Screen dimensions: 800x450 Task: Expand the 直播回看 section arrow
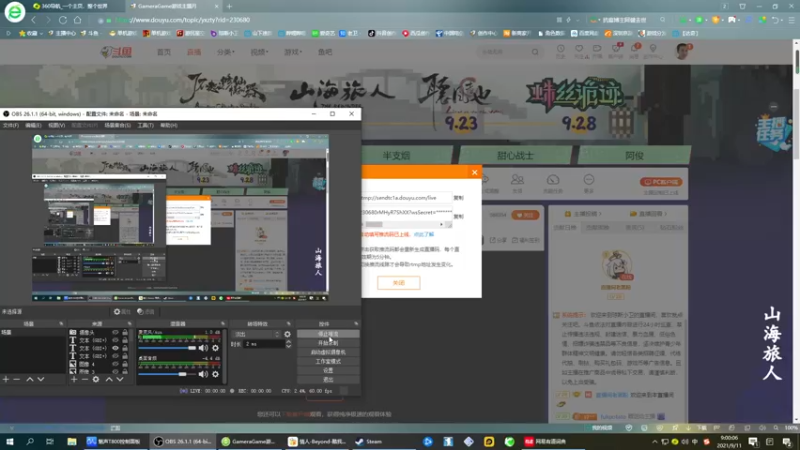tap(665, 214)
